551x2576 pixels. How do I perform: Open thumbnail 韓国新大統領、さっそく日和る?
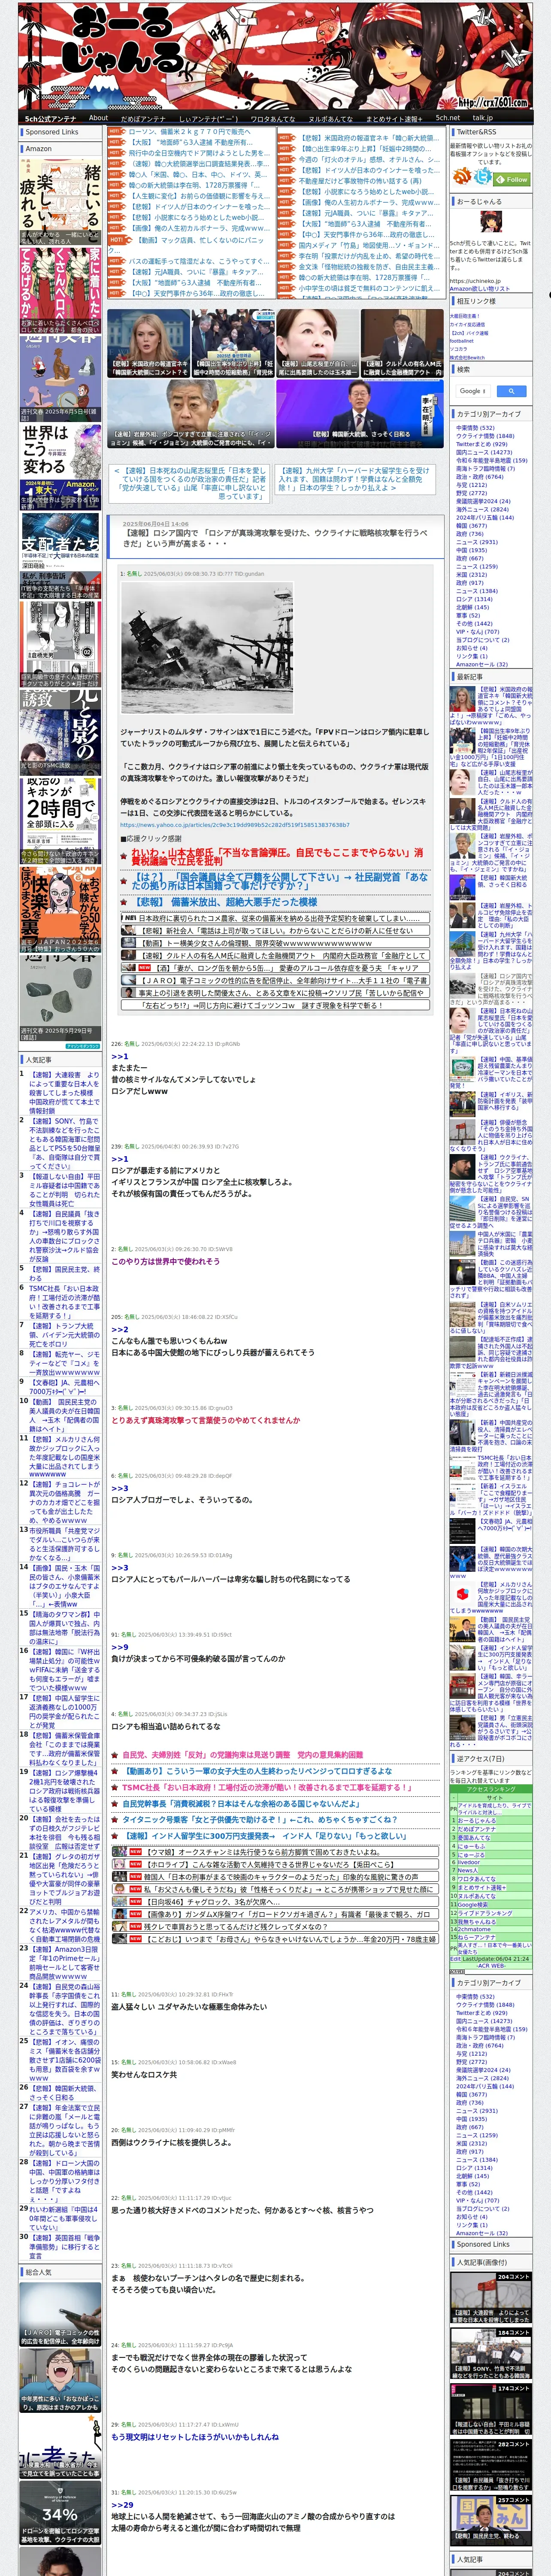(x=361, y=414)
